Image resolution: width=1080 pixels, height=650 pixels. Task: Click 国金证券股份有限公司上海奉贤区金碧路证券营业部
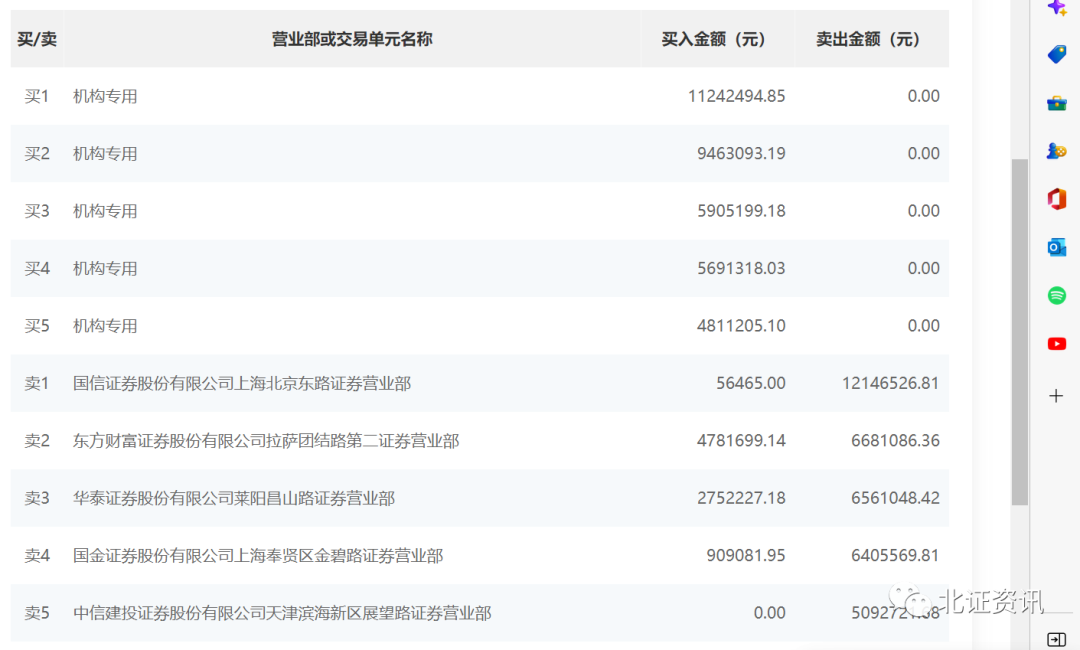point(258,556)
